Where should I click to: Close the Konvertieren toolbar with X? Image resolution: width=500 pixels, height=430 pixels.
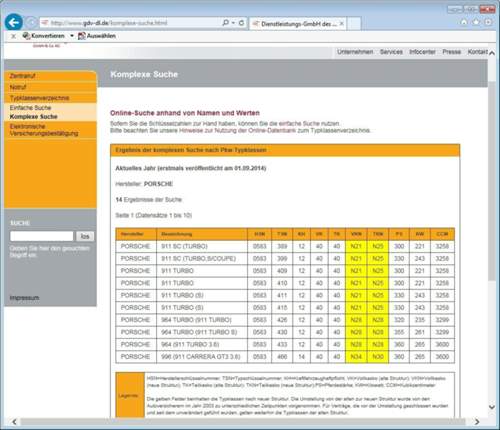click(x=13, y=36)
